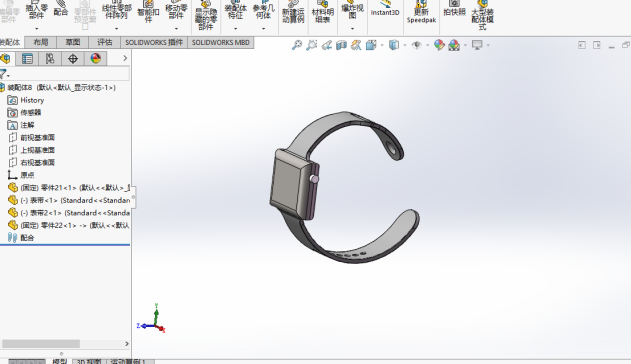The height and width of the screenshot is (364, 631).
Task: Open the View Orientation dropdown arrow
Action: [382, 45]
